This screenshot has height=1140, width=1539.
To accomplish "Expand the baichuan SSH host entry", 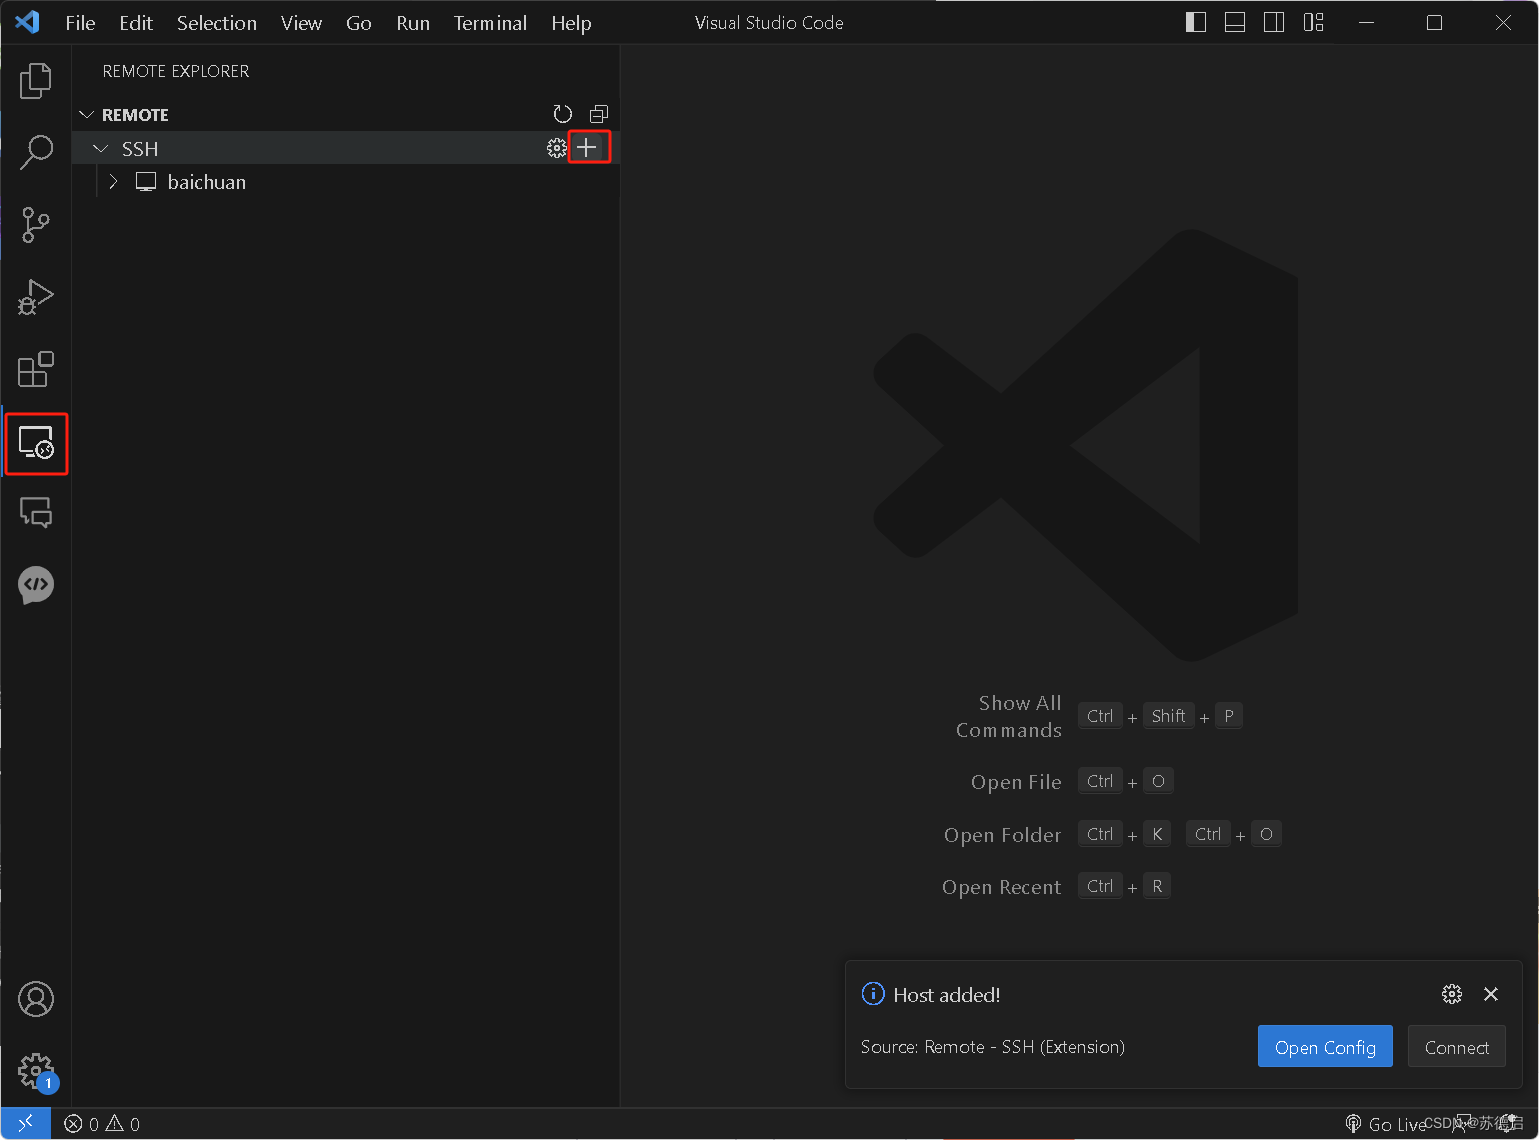I will [x=112, y=181].
